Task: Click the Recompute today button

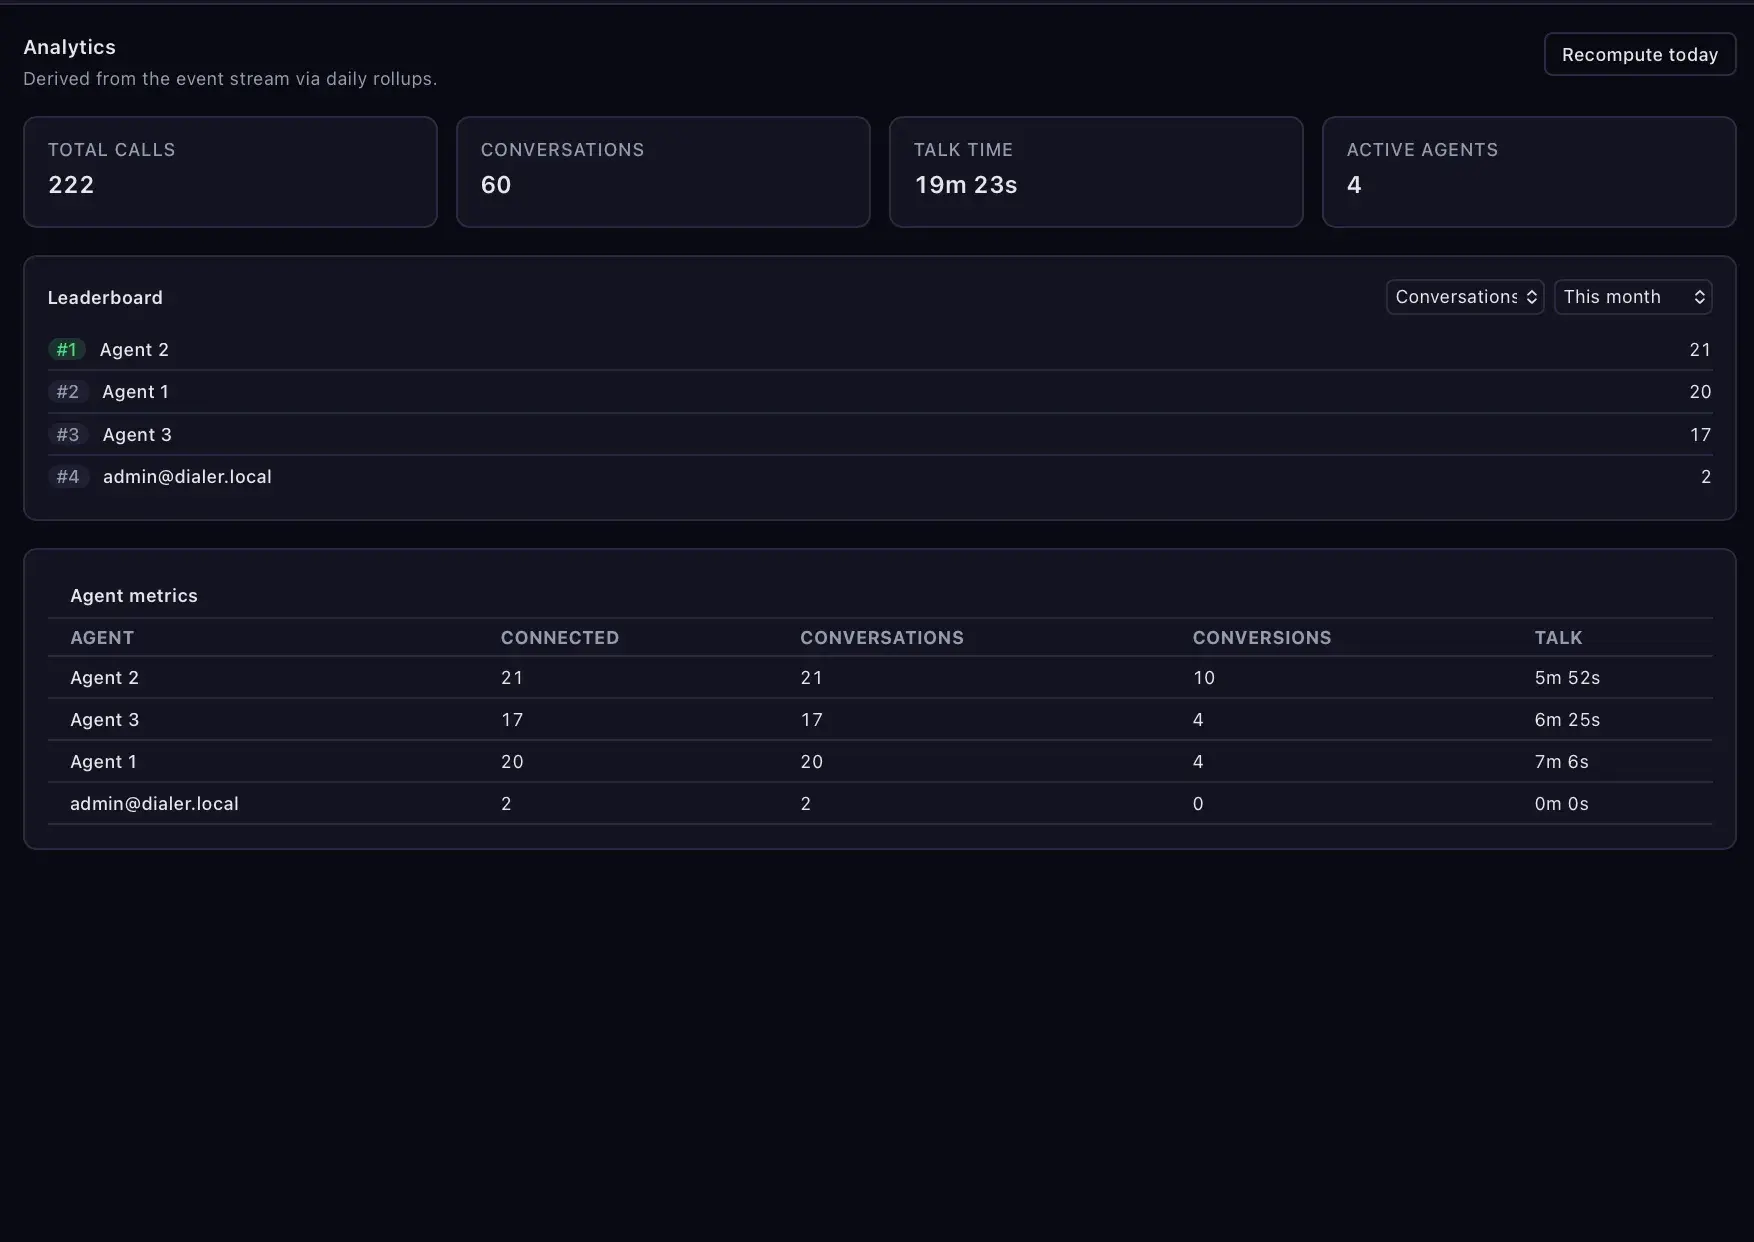Action: click(1639, 54)
